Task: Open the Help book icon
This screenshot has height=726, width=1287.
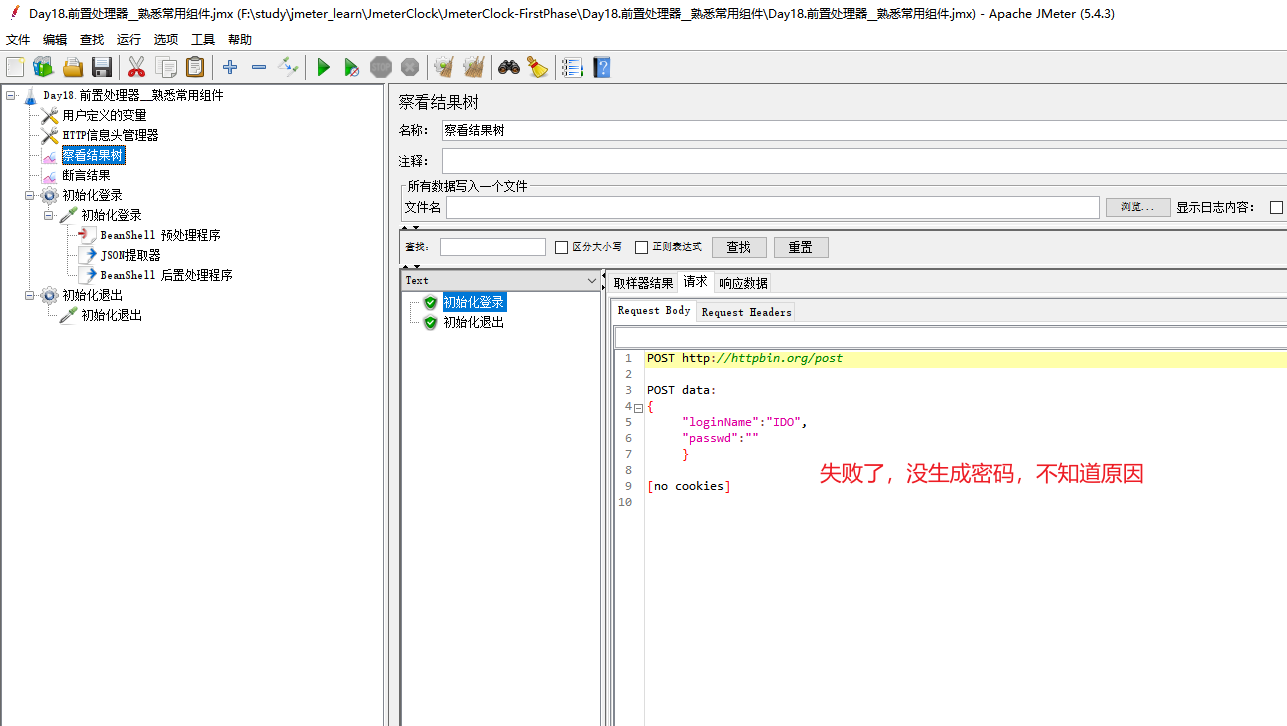Action: click(x=601, y=67)
